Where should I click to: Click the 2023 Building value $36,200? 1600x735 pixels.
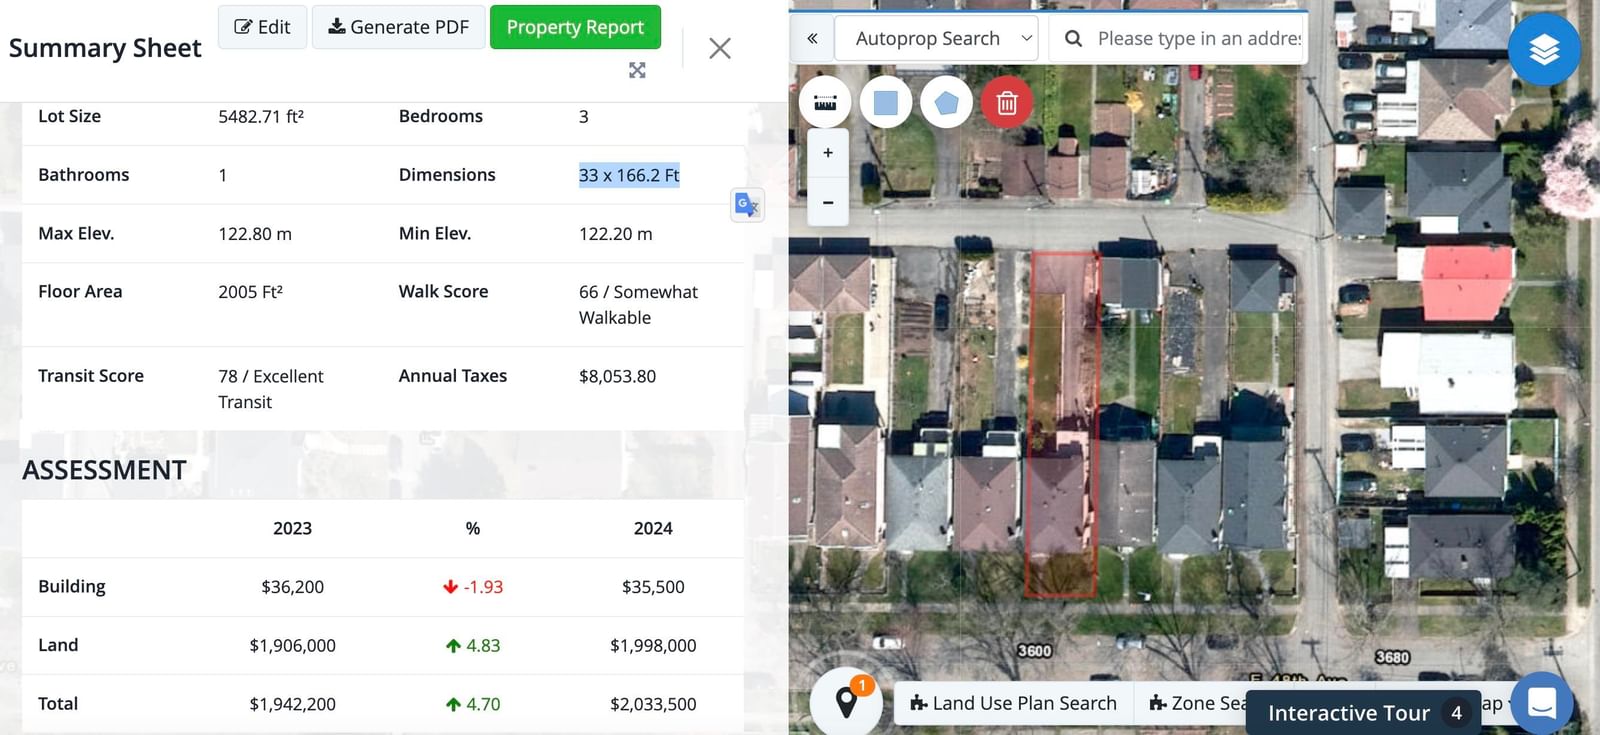(293, 587)
